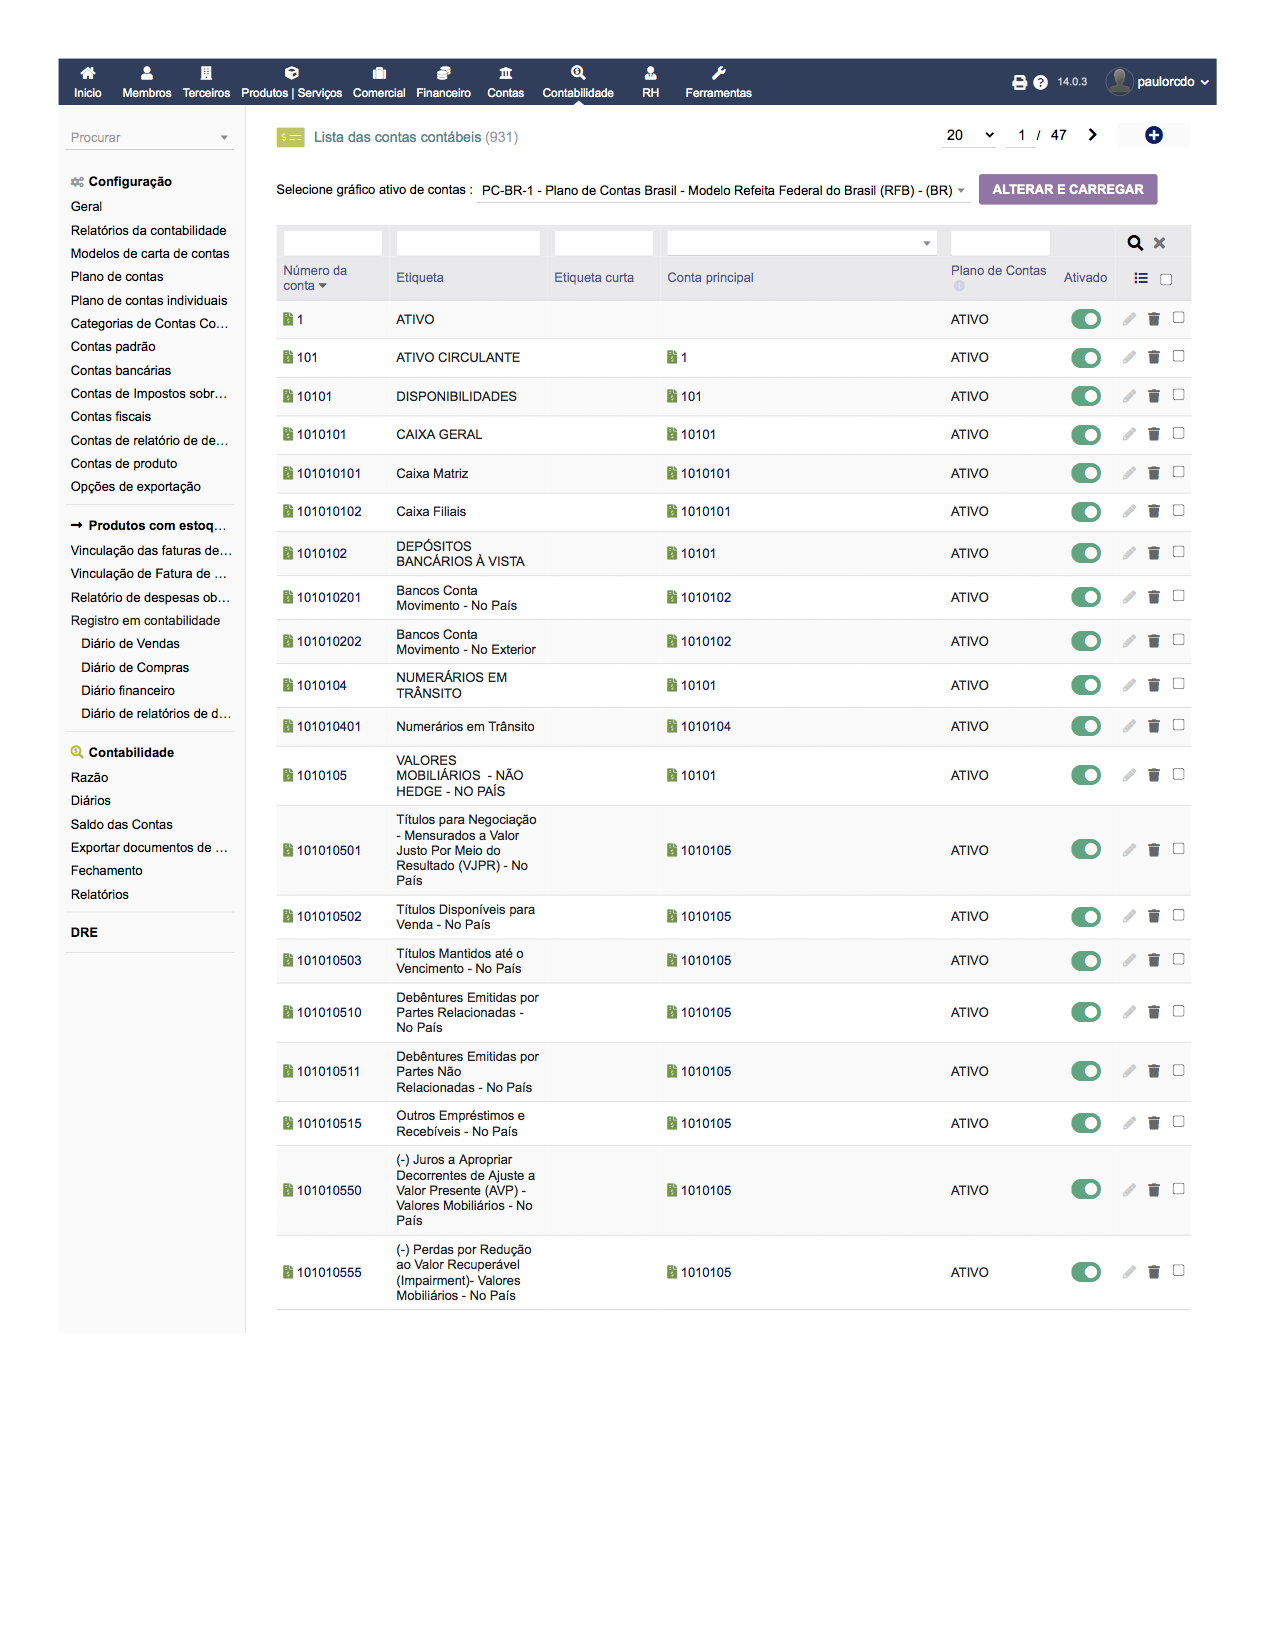Screen dimensions: 1275x1650
Task: Click the print page icon
Action: (x=1019, y=82)
